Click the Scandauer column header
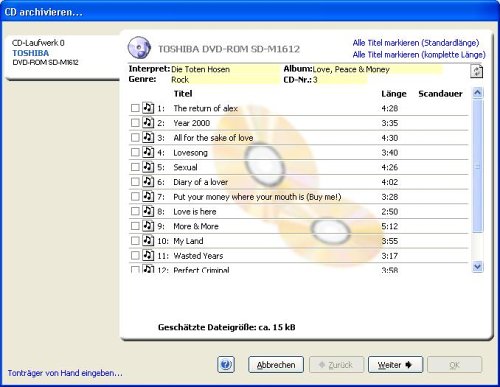The height and width of the screenshot is (387, 500). coord(440,94)
